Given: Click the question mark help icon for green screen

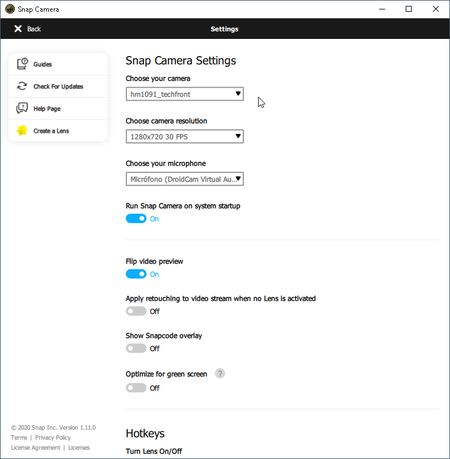Looking at the screenshot, I should (x=220, y=373).
